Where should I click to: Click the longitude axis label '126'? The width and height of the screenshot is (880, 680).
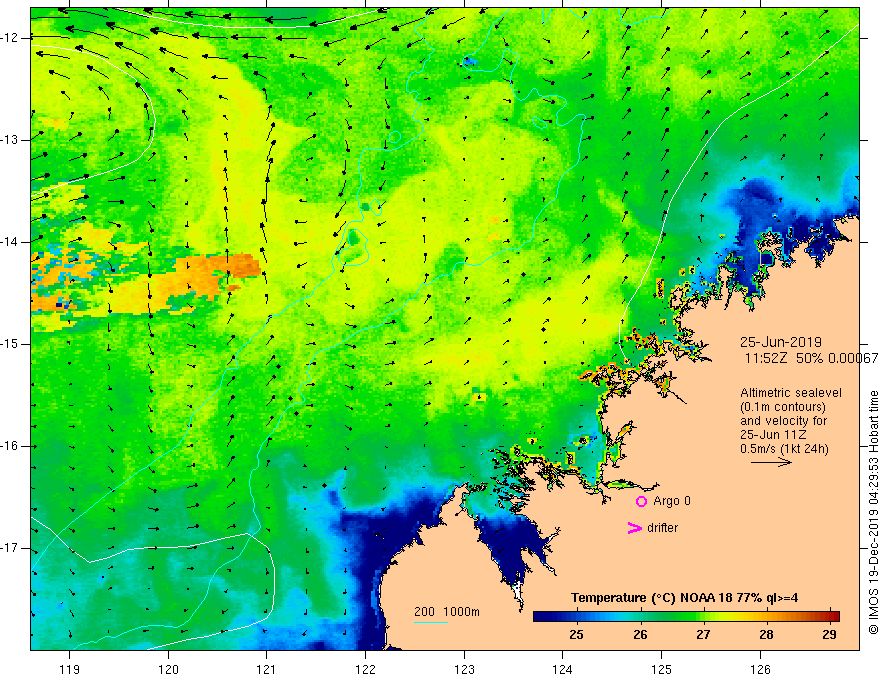point(760,669)
